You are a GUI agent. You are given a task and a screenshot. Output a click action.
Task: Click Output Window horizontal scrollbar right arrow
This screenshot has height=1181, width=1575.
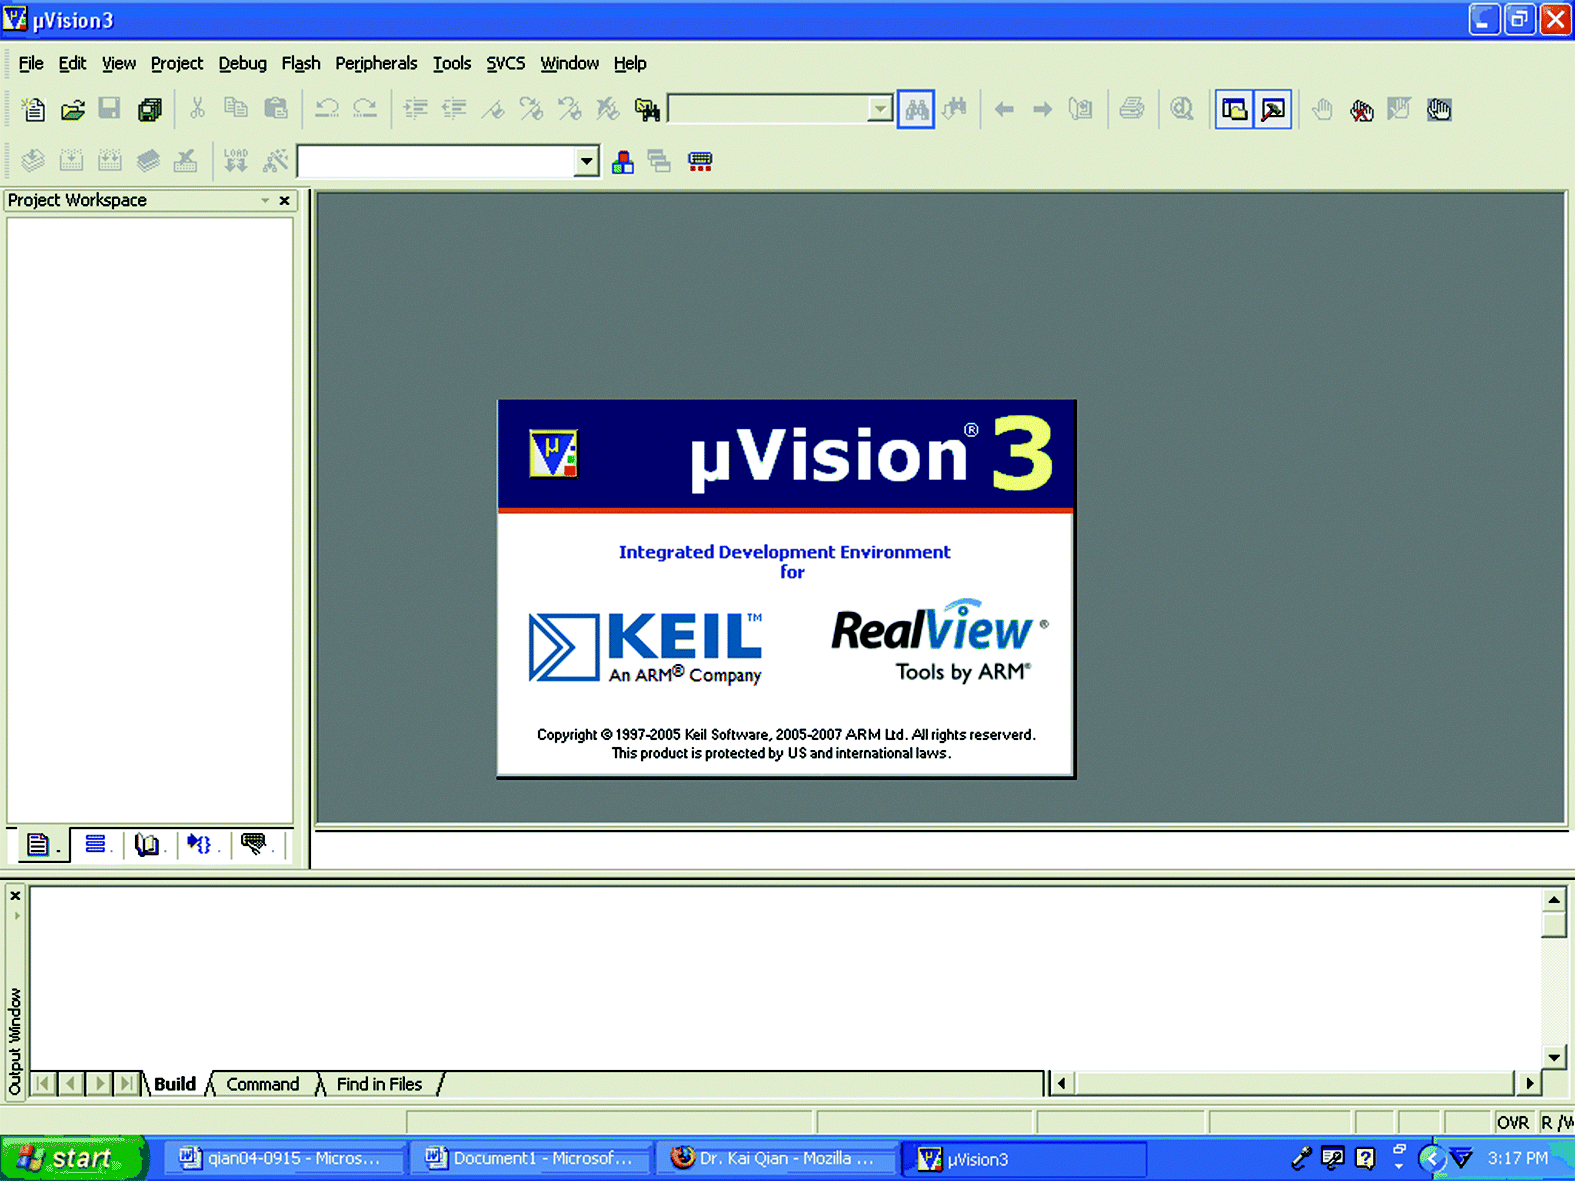(1529, 1083)
